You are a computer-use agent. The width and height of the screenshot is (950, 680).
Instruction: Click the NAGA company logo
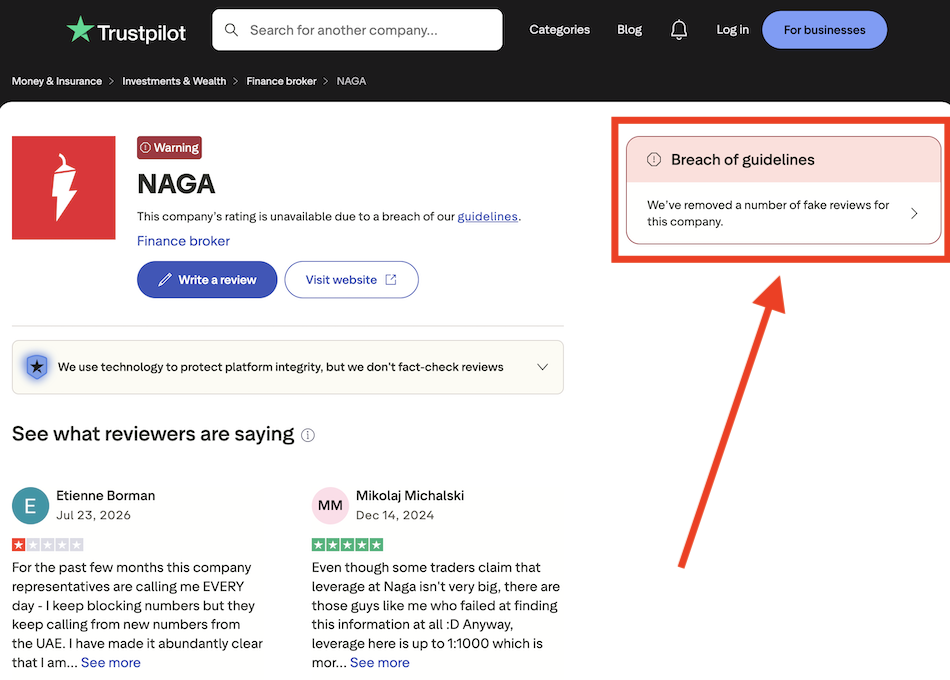point(64,187)
